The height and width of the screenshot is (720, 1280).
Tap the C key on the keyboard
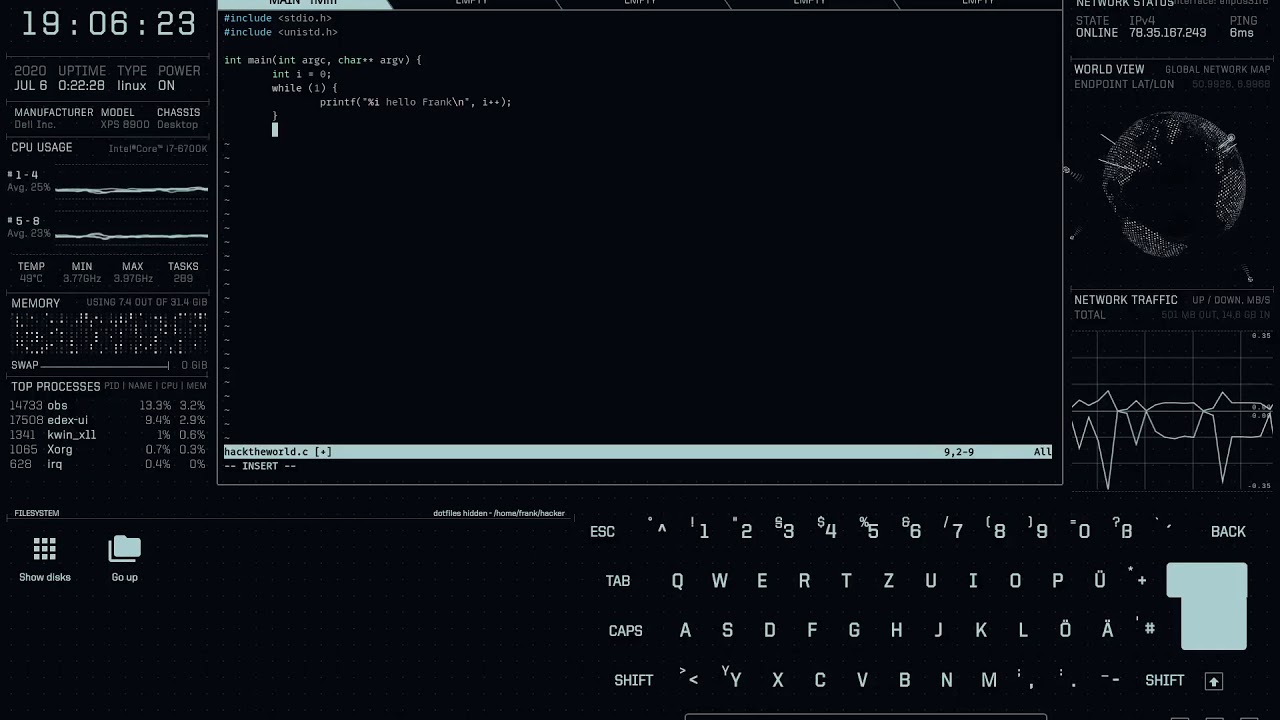(x=820, y=680)
